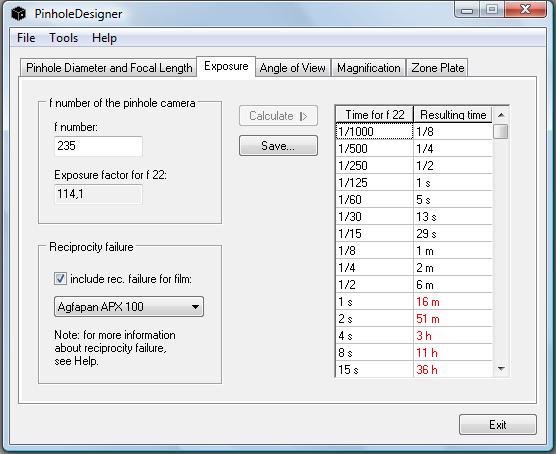Toggle include rec. failure for film checkbox
This screenshot has width=556, height=454.
coord(60,278)
